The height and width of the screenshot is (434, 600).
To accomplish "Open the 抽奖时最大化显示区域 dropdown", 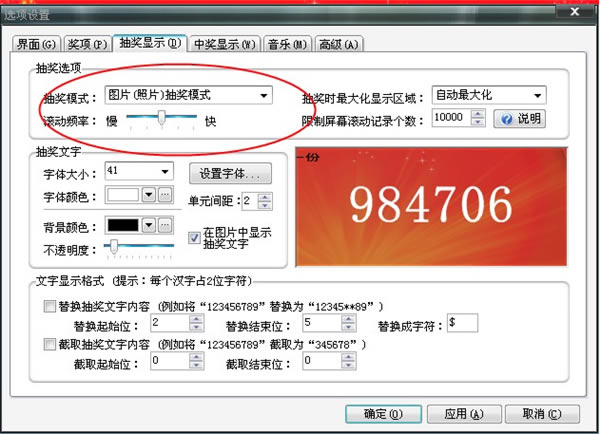I will 538,96.
